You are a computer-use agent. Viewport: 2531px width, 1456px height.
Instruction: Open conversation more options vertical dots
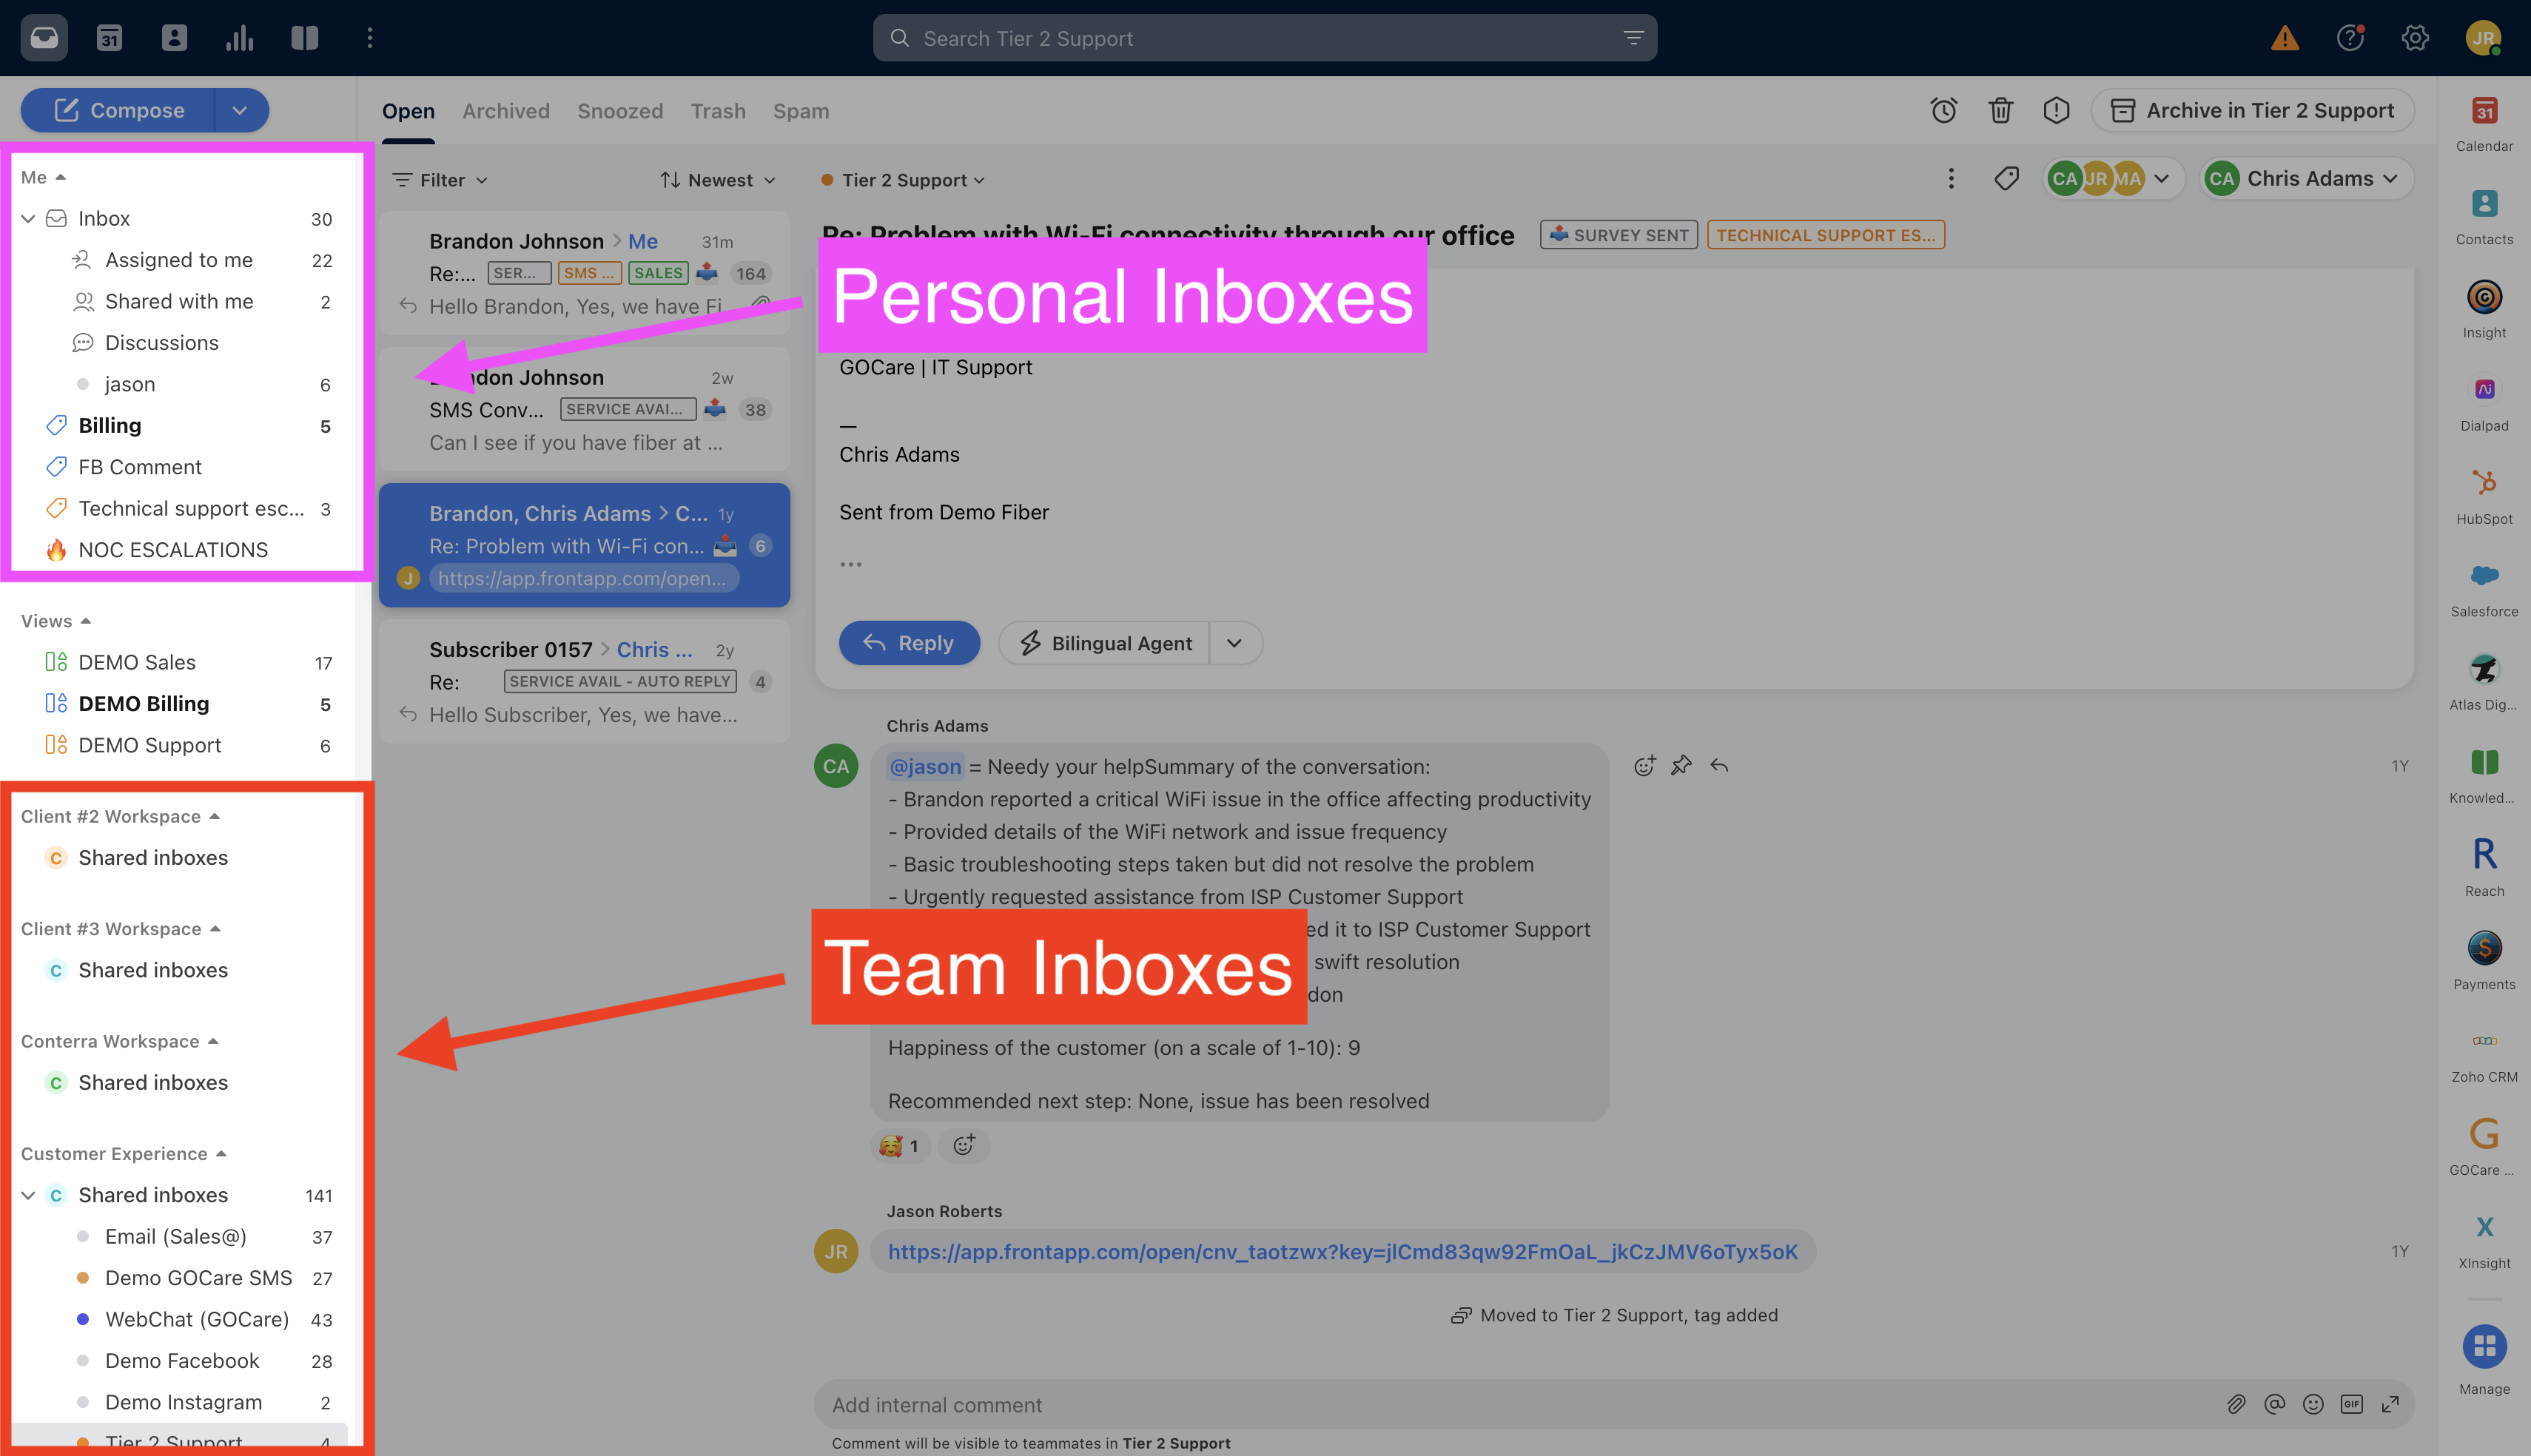[x=1951, y=179]
